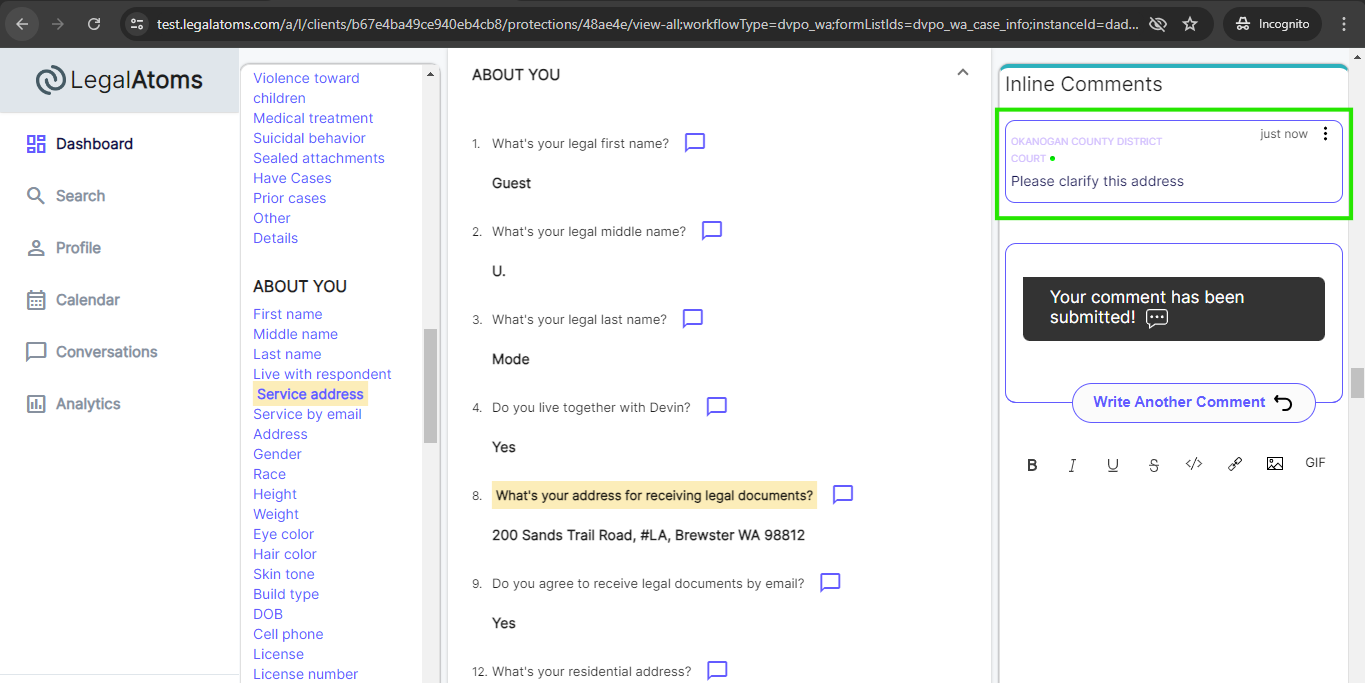
Task: Open comment icon for legal last name question
Action: [x=693, y=319]
